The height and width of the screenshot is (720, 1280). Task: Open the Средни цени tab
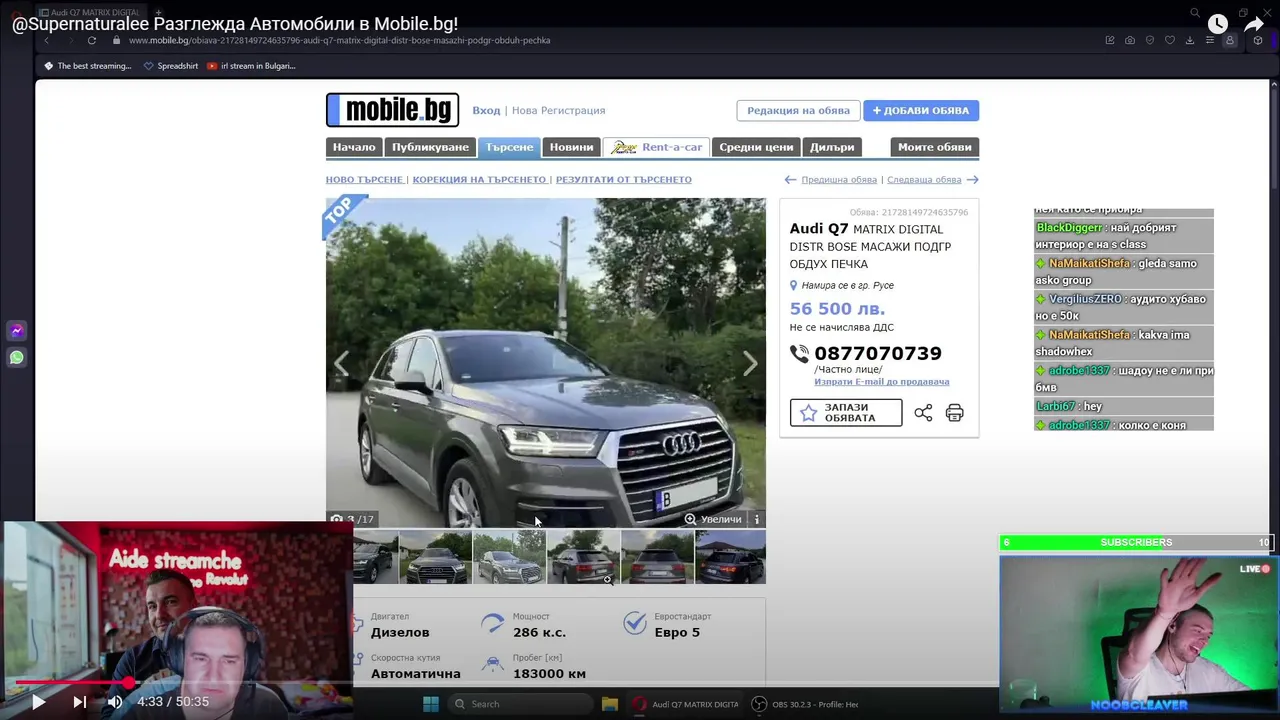click(x=756, y=147)
